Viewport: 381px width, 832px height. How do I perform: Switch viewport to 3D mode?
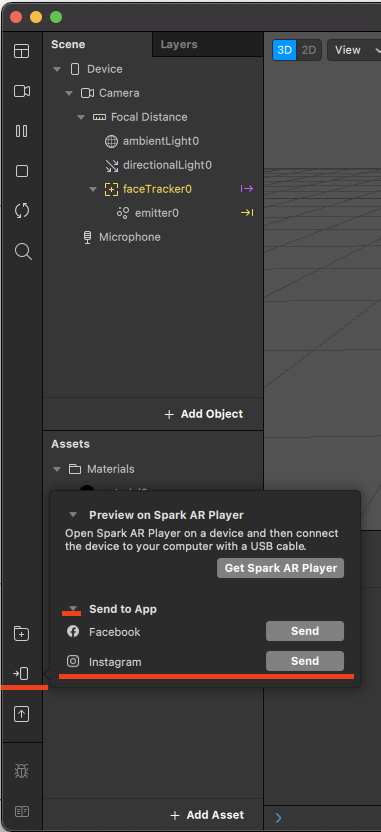(x=285, y=50)
